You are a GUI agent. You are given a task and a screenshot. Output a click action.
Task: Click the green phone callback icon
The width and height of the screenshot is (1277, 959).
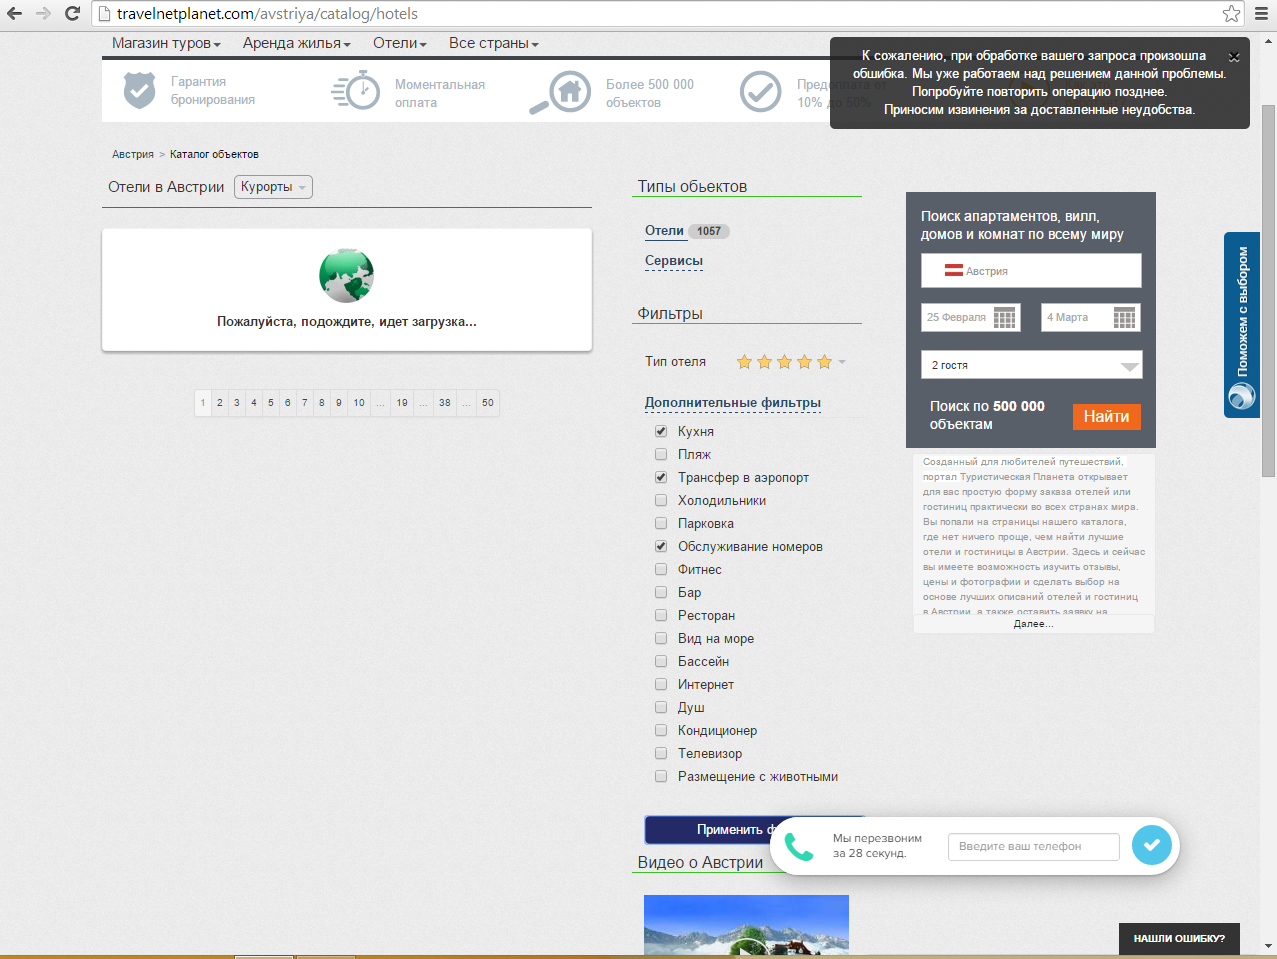coord(799,847)
